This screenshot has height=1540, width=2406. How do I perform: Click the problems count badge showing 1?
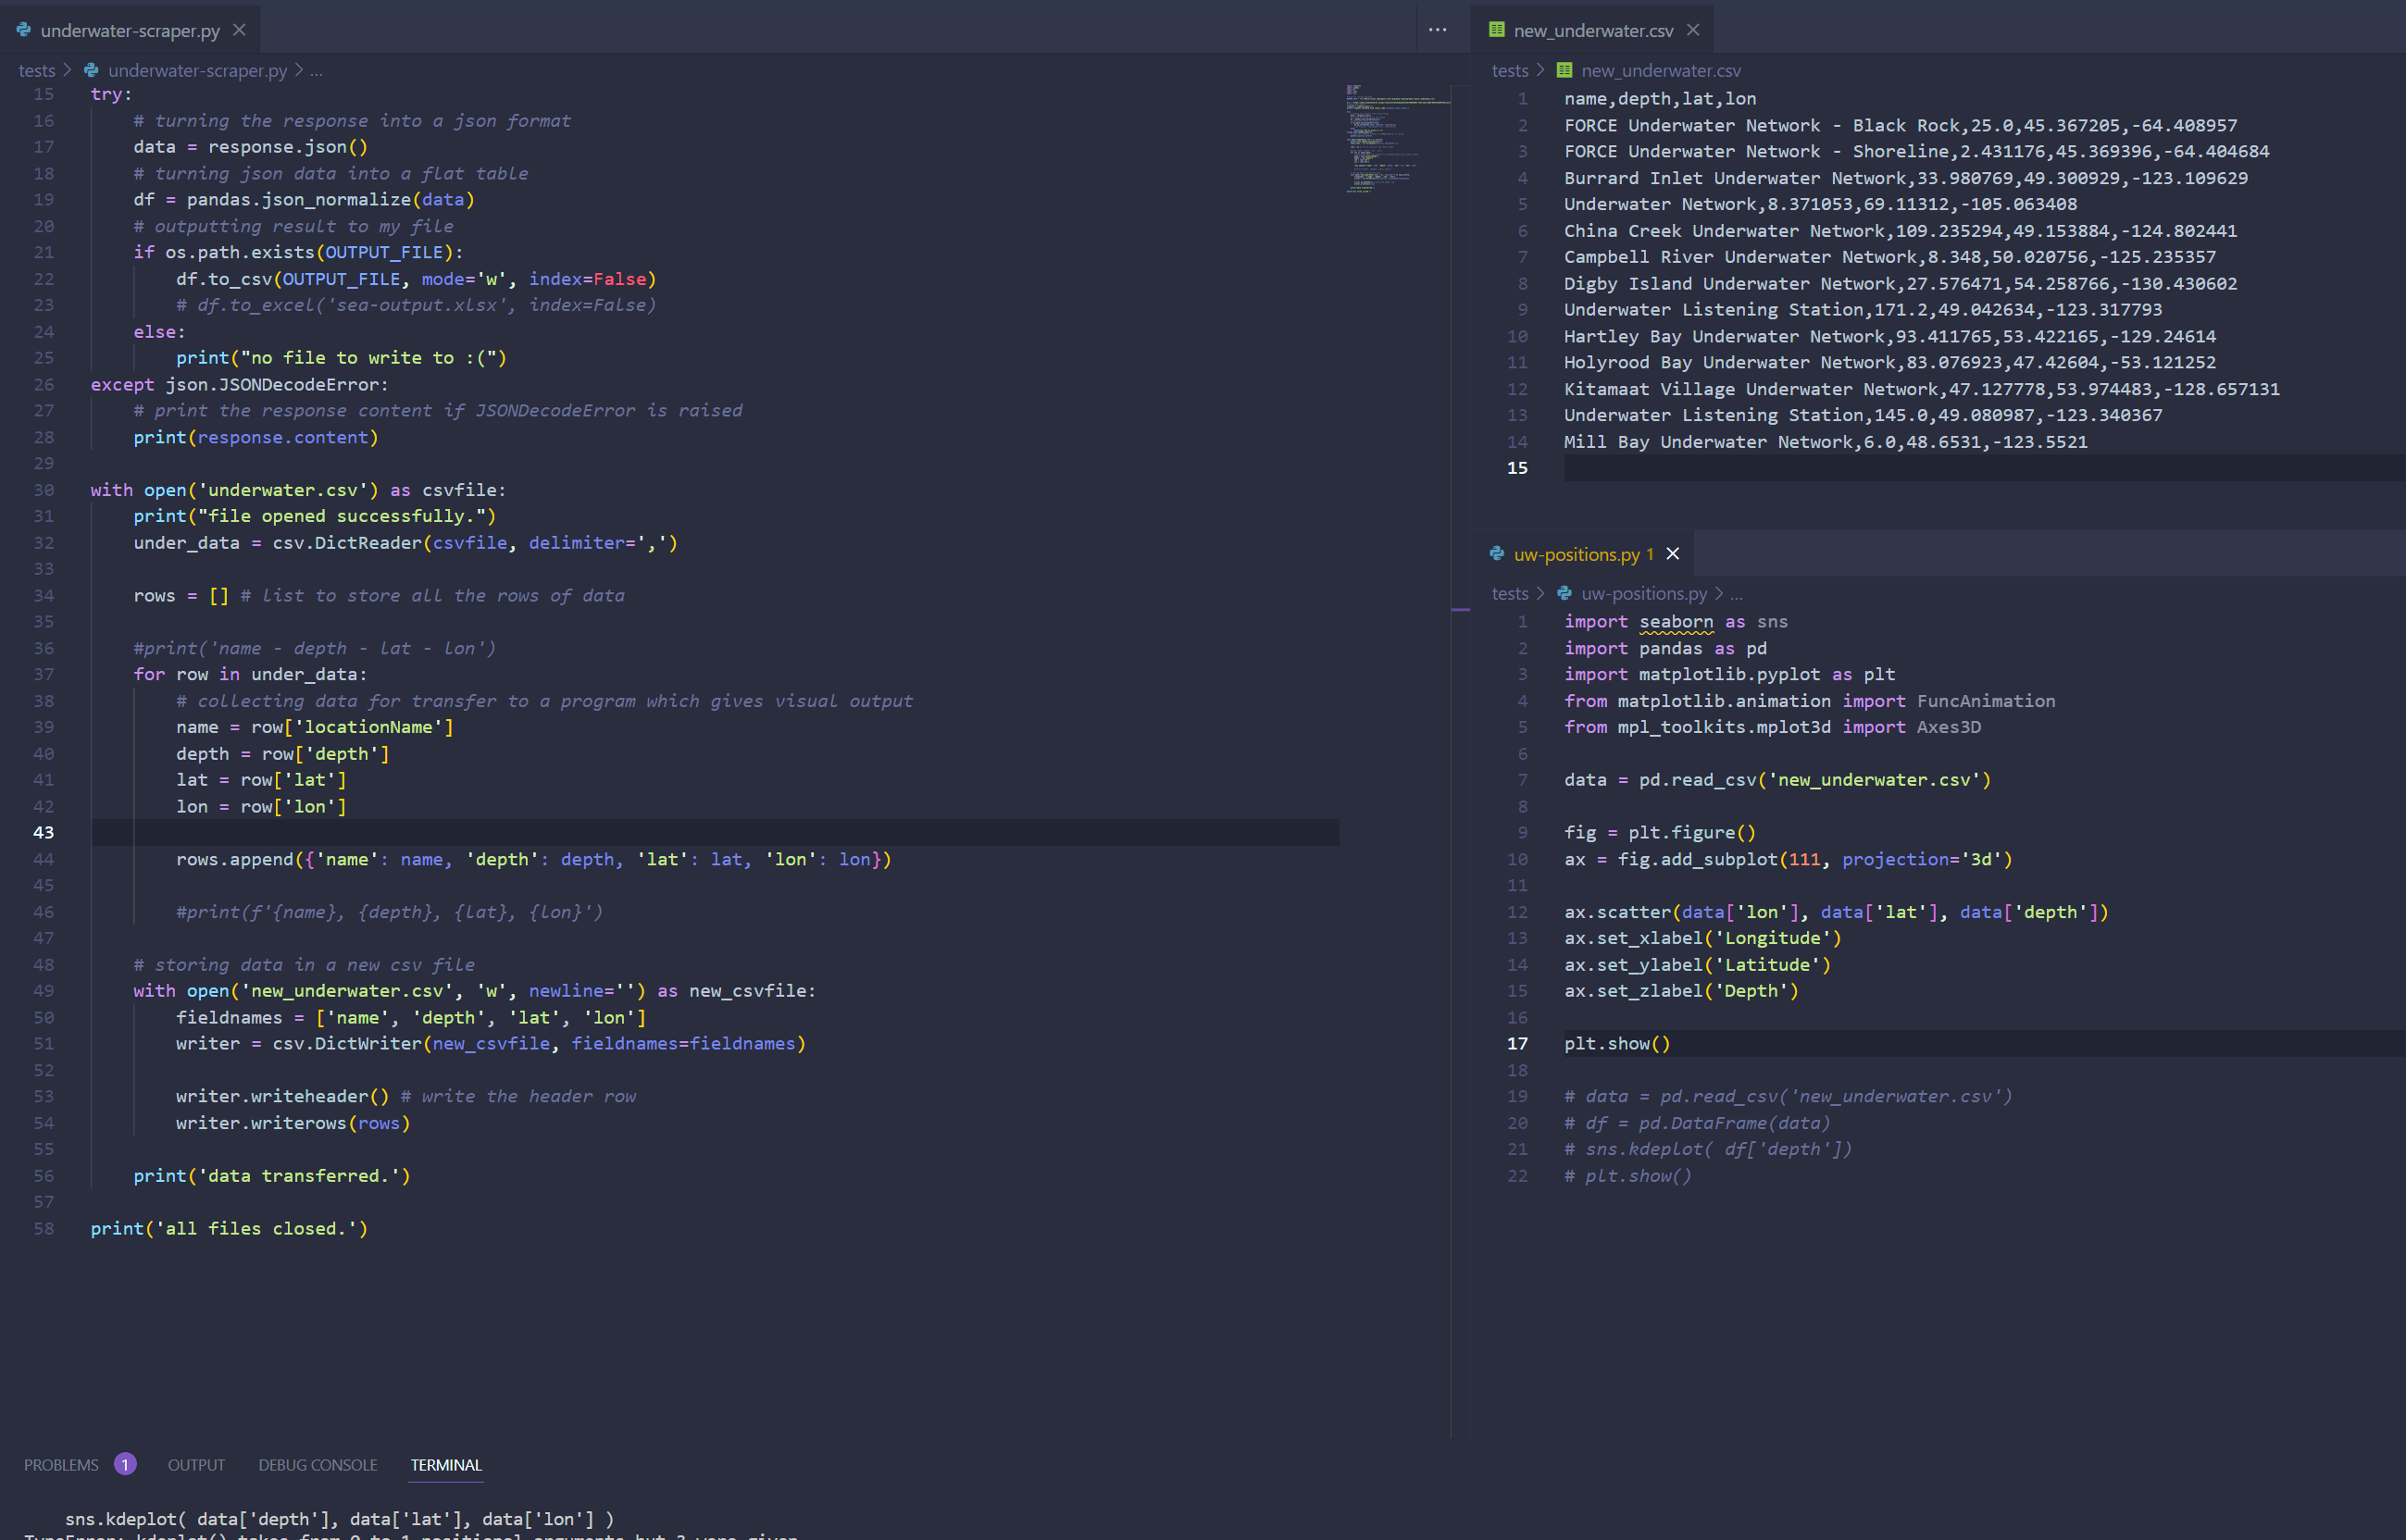click(x=125, y=1464)
